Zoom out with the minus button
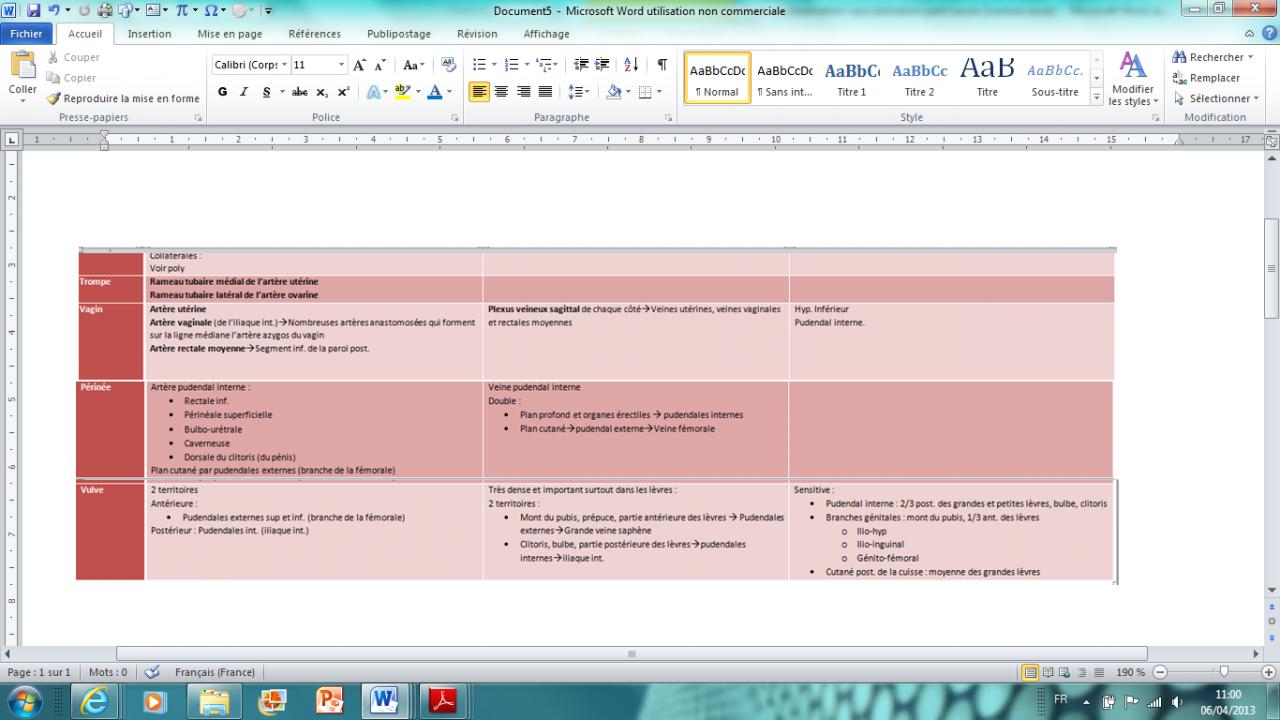This screenshot has width=1280, height=720. 1160,672
